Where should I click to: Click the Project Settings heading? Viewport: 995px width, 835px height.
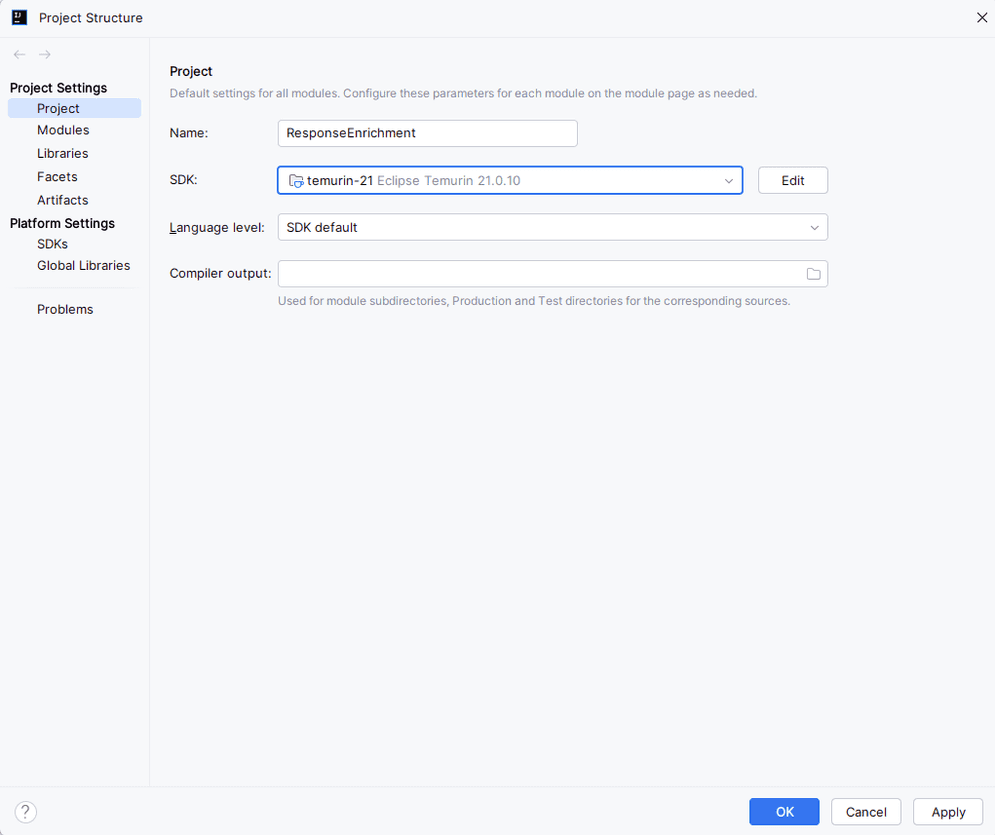point(58,88)
